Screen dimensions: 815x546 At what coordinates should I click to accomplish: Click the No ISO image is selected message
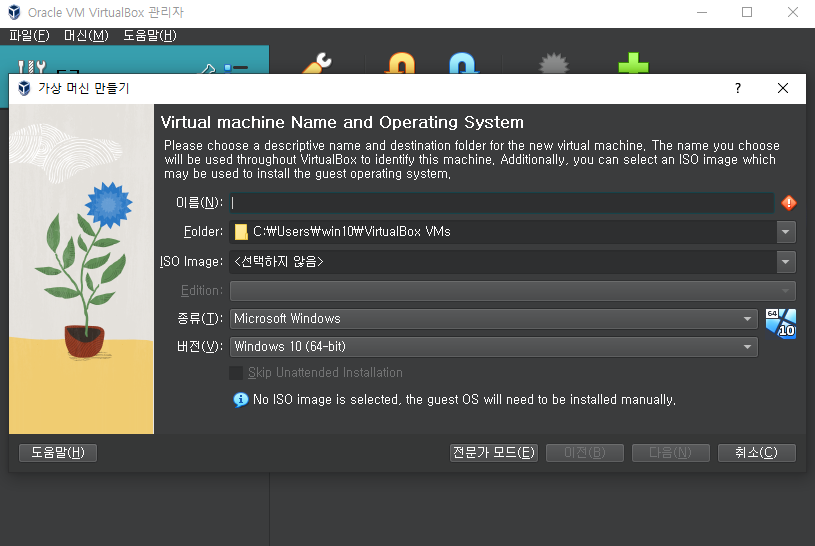[464, 399]
